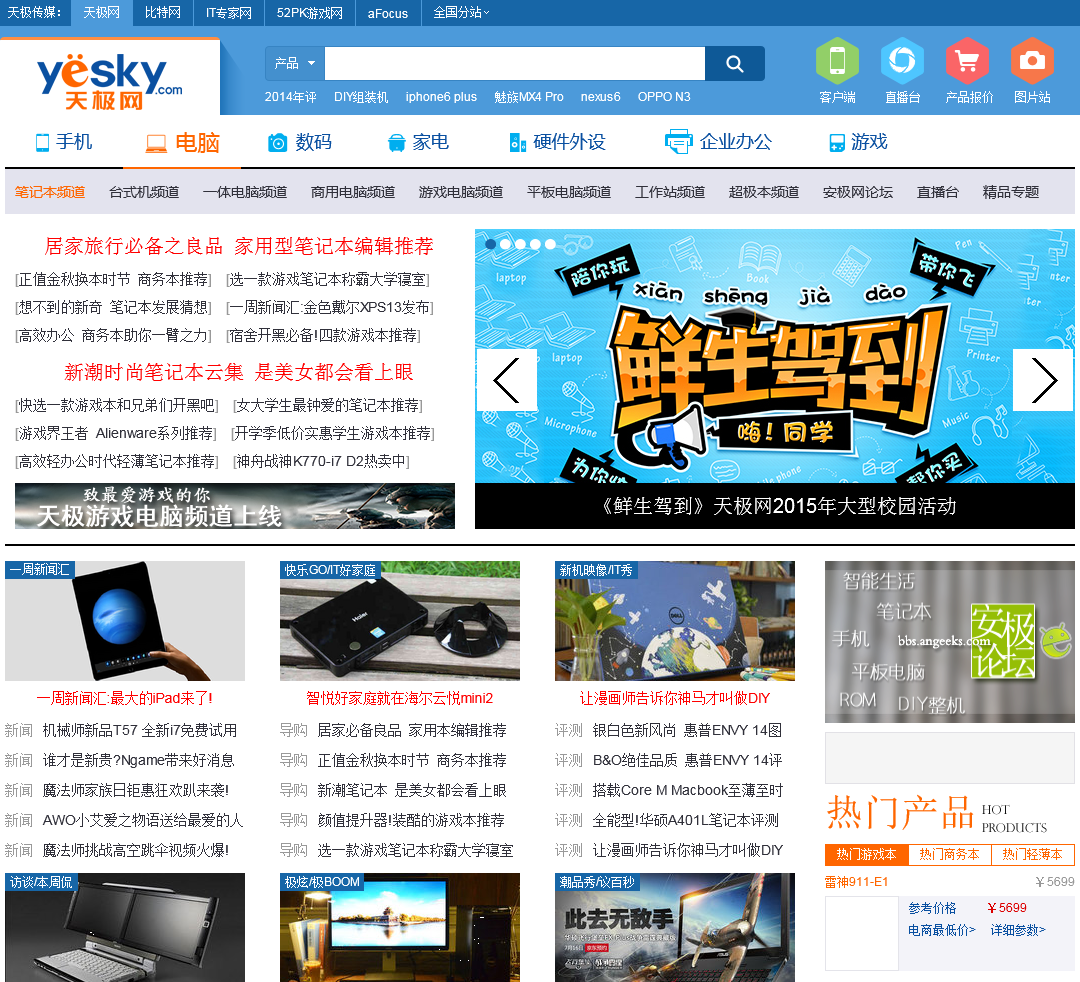Click the 游戏 game category icon
Image resolution: width=1080 pixels, height=982 pixels.
pyautogui.click(x=837, y=143)
